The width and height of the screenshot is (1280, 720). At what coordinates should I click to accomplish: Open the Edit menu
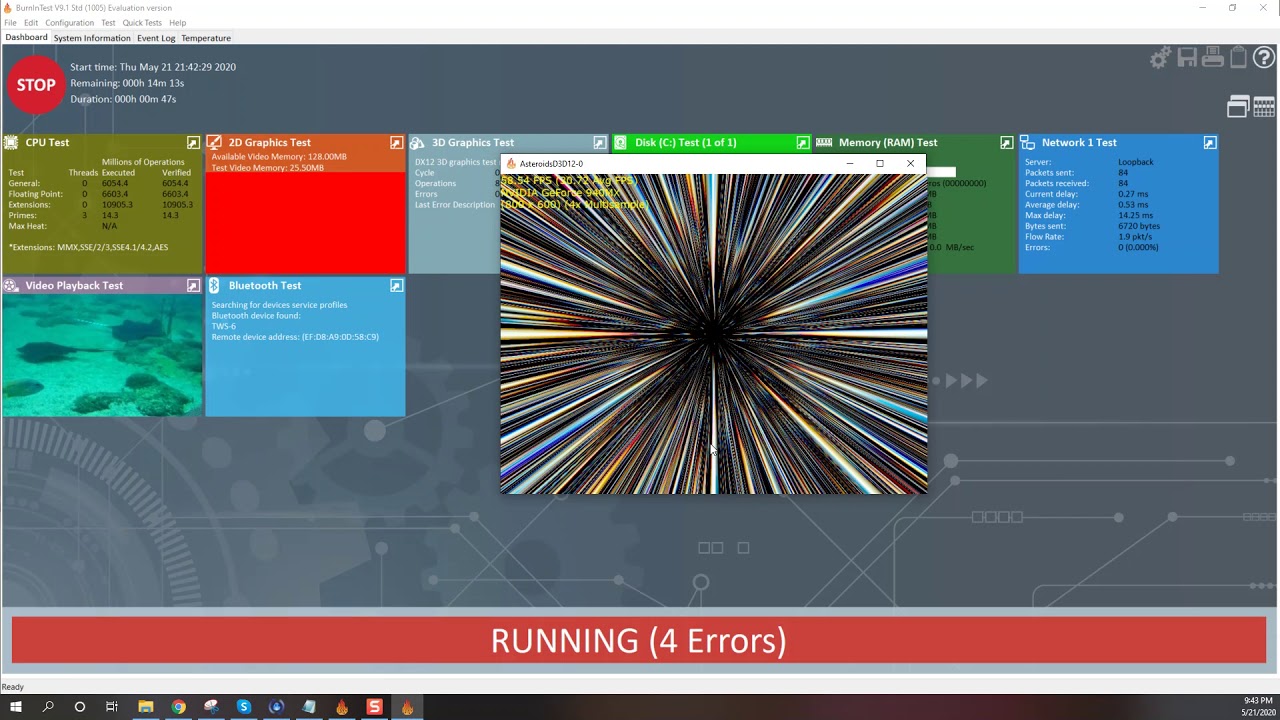pyautogui.click(x=31, y=22)
